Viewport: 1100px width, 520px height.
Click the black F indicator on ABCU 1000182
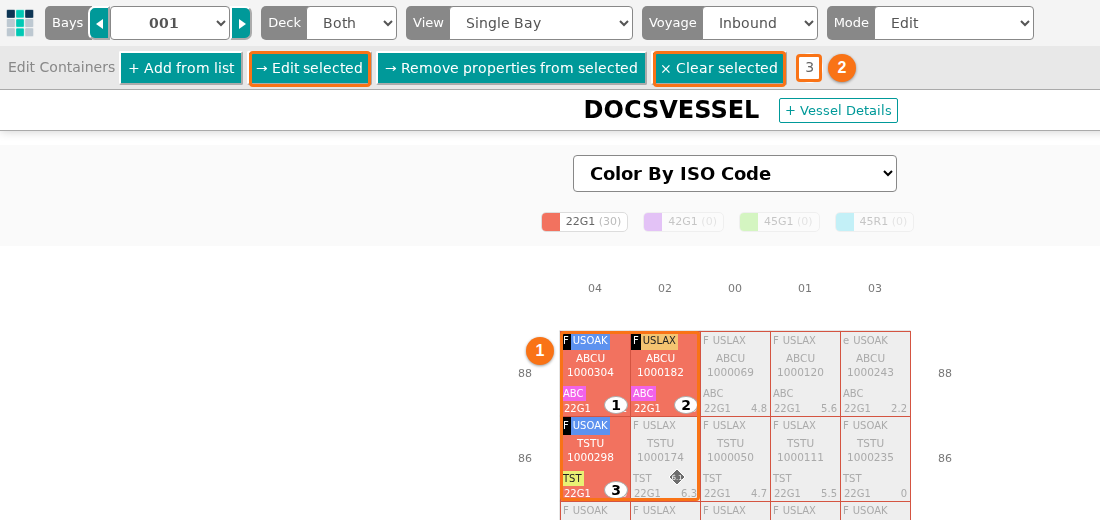tap(636, 341)
